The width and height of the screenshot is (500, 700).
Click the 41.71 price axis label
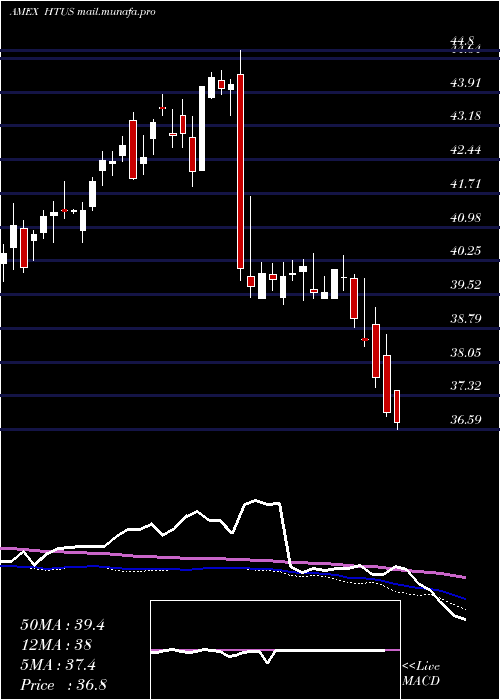pos(466,183)
